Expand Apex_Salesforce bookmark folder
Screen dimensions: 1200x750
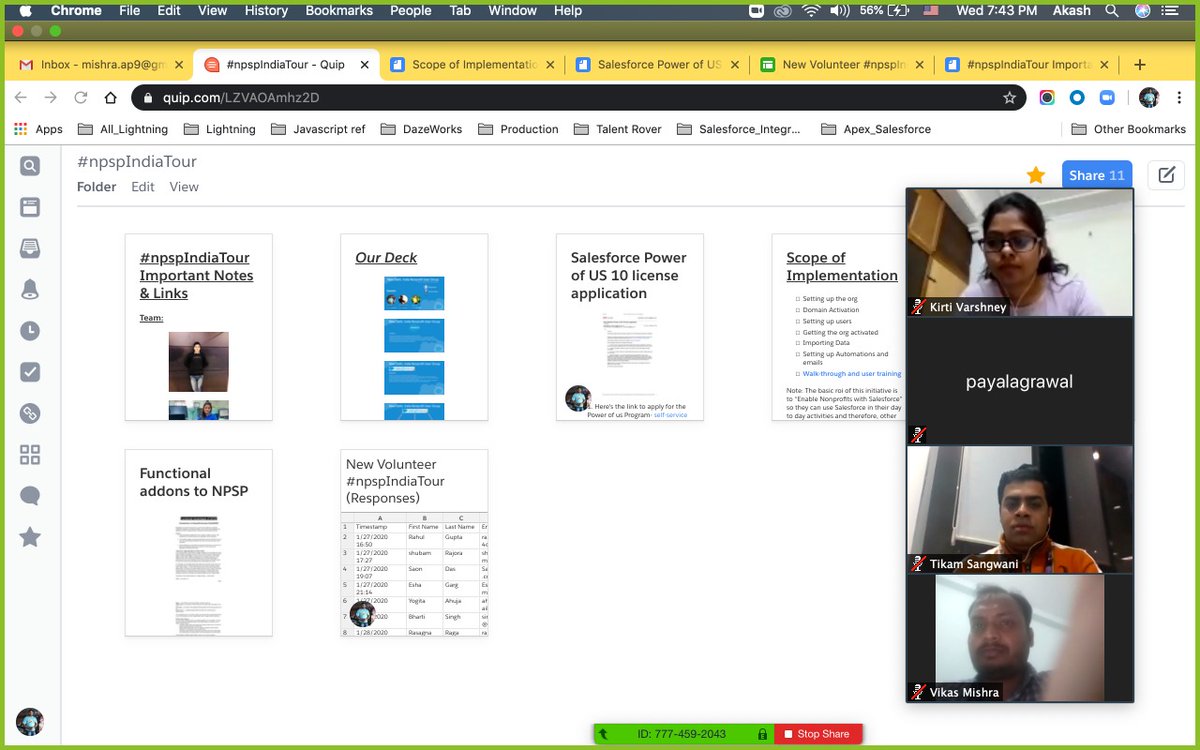(x=875, y=129)
